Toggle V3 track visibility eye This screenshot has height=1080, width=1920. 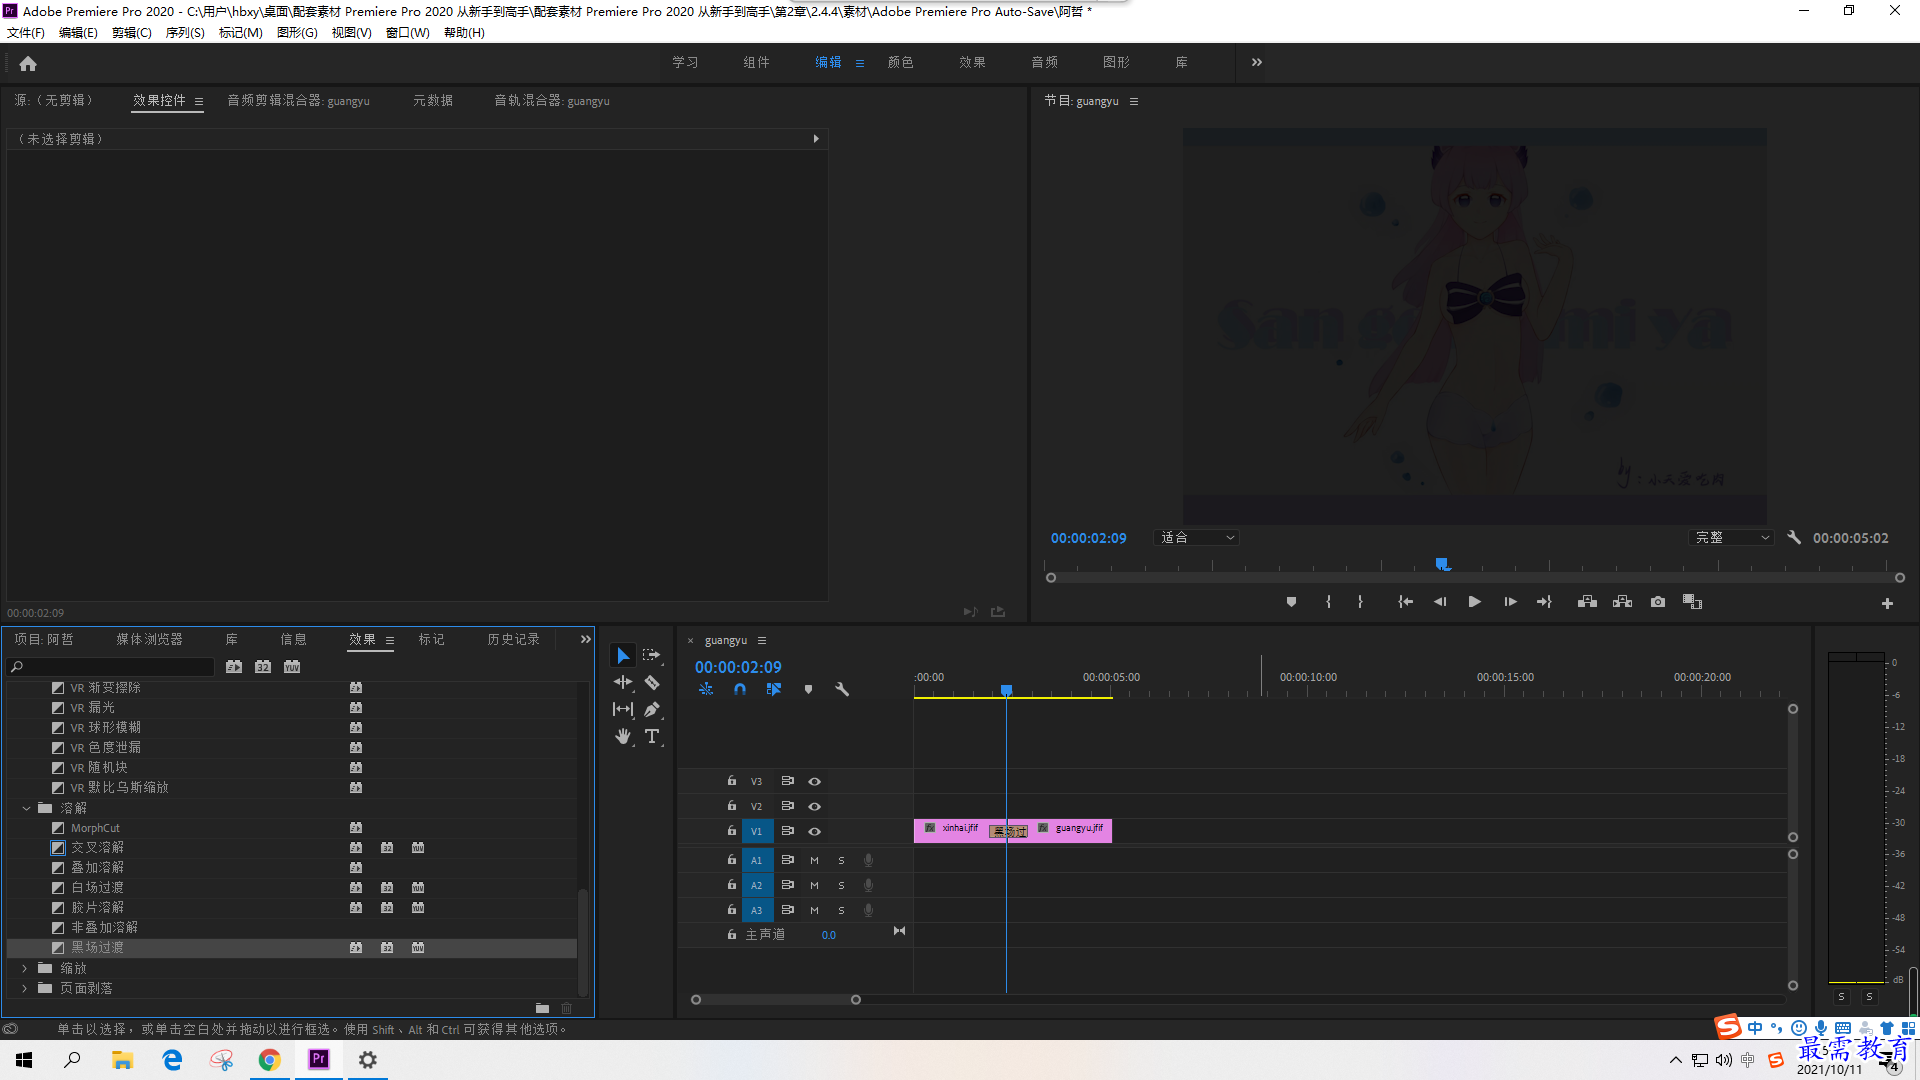pyautogui.click(x=814, y=781)
